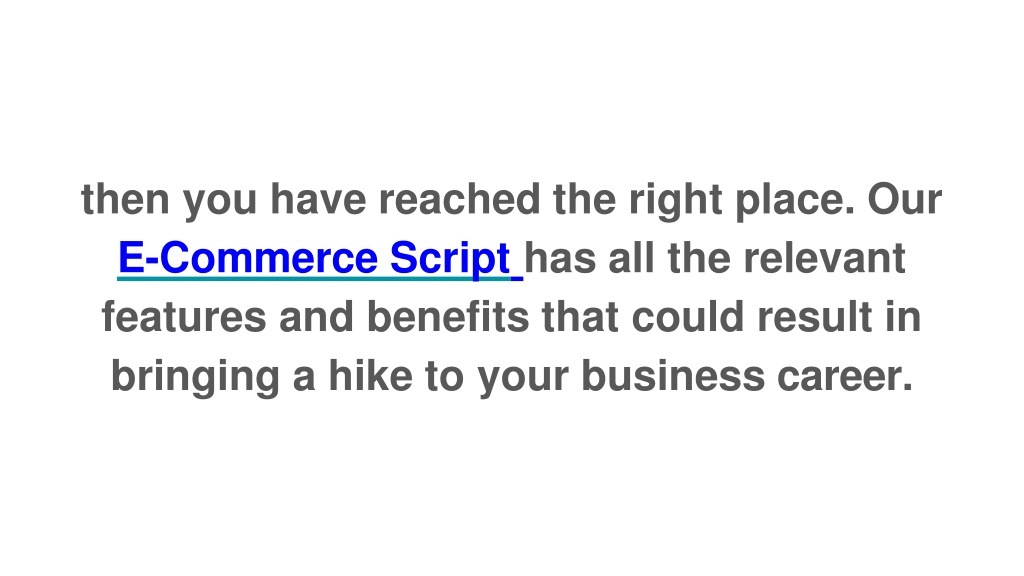
Task: Click the word "has" after the link
Action: click(x=560, y=258)
